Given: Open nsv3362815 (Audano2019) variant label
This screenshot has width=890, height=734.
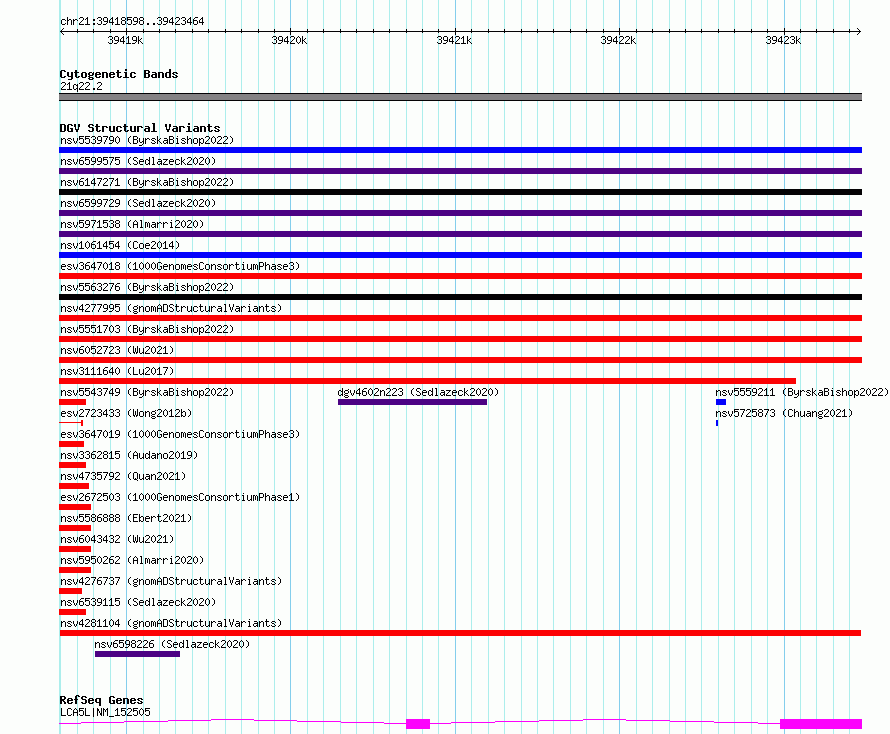Looking at the screenshot, I should (x=129, y=455).
